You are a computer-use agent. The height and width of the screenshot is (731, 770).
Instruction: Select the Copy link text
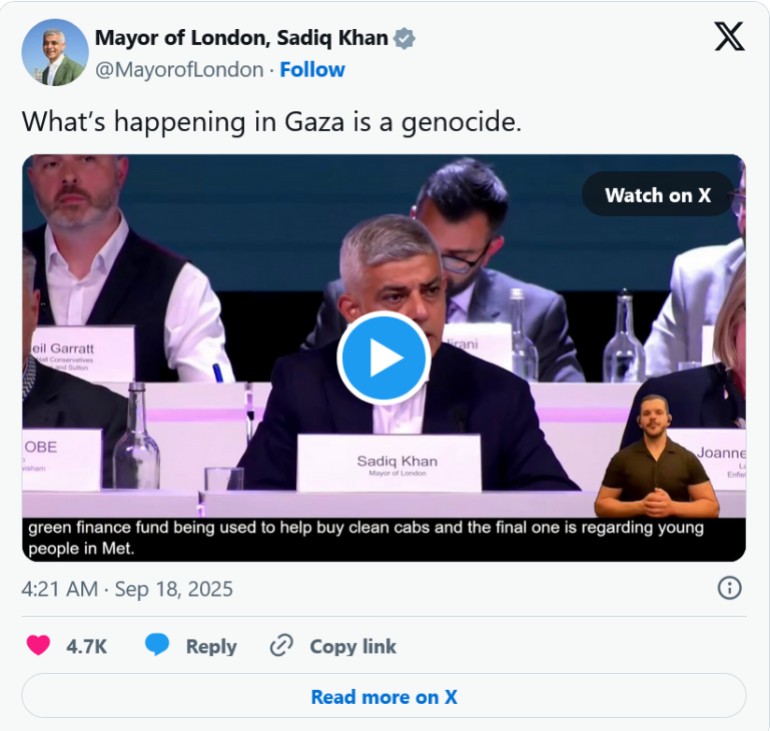click(x=352, y=646)
